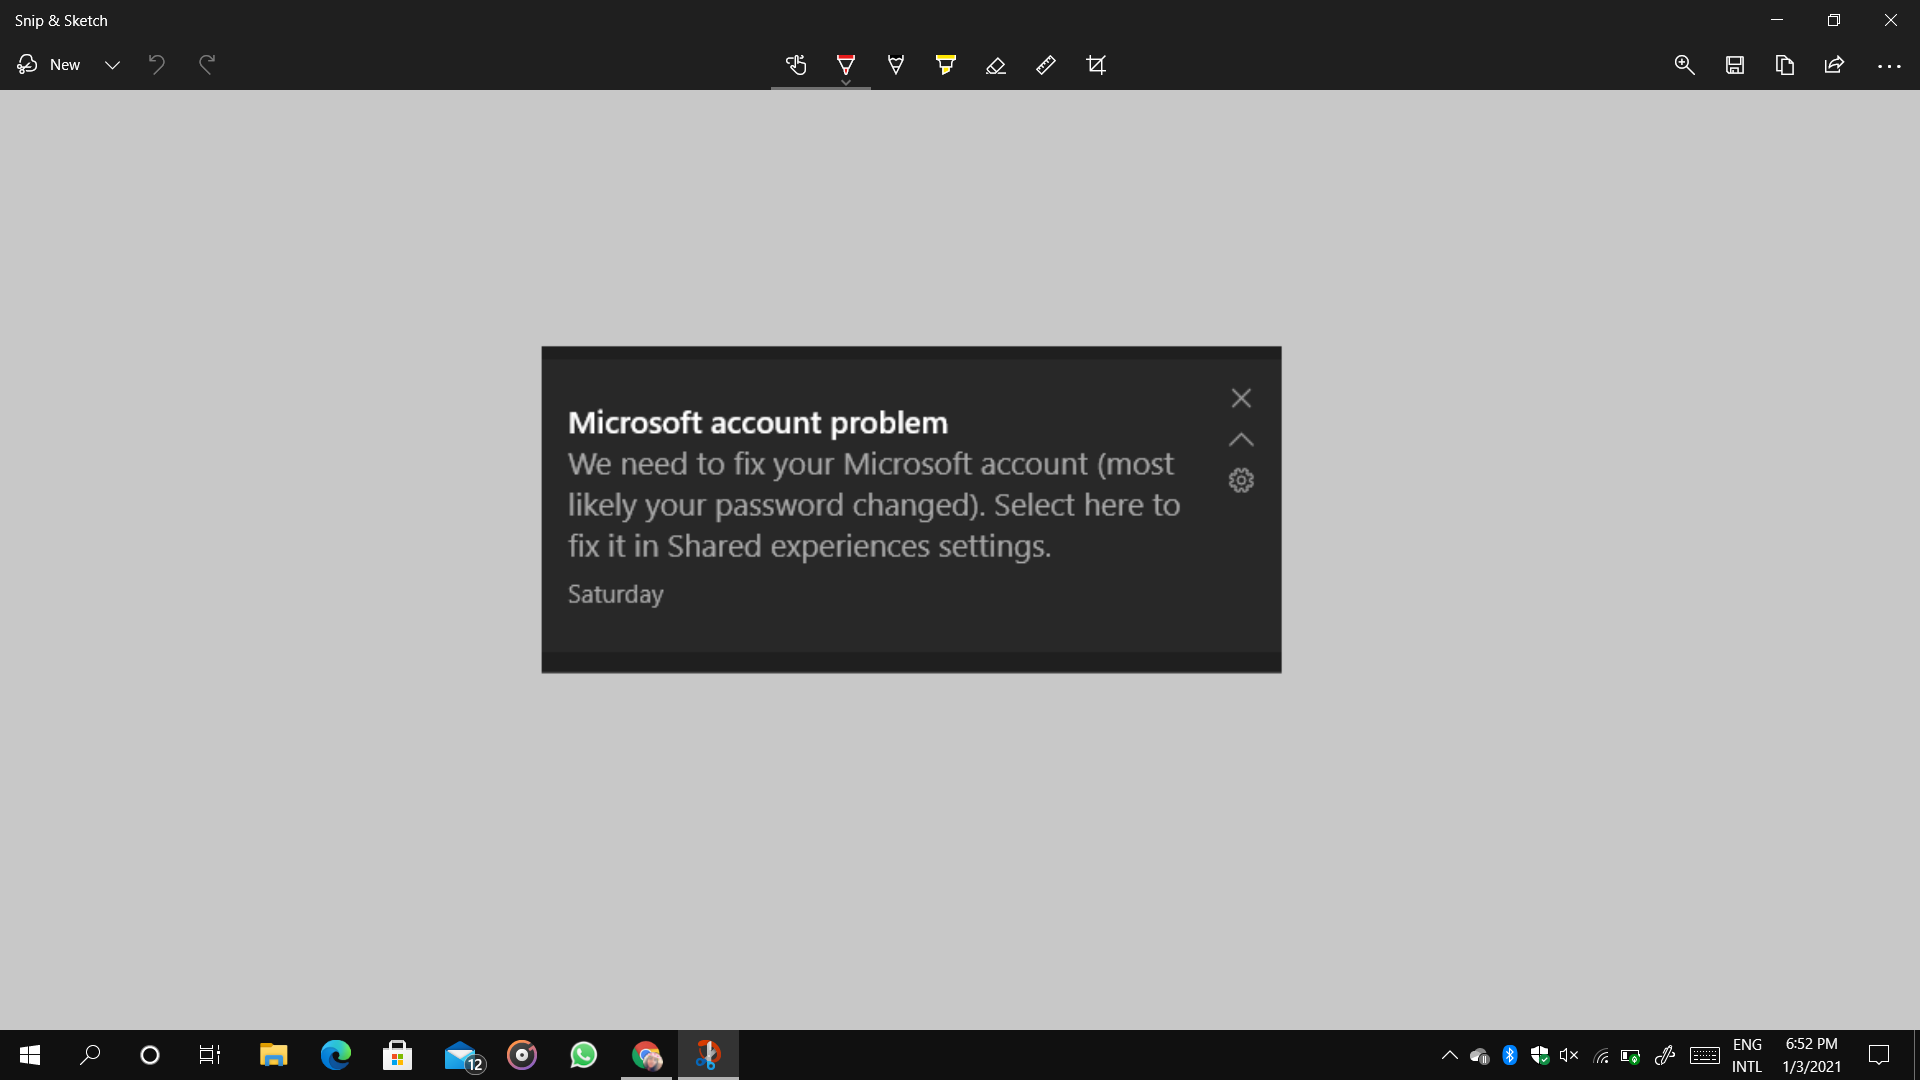Viewport: 1920px width, 1080px height.
Task: Activate the Image Crop tool
Action: [1096, 65]
